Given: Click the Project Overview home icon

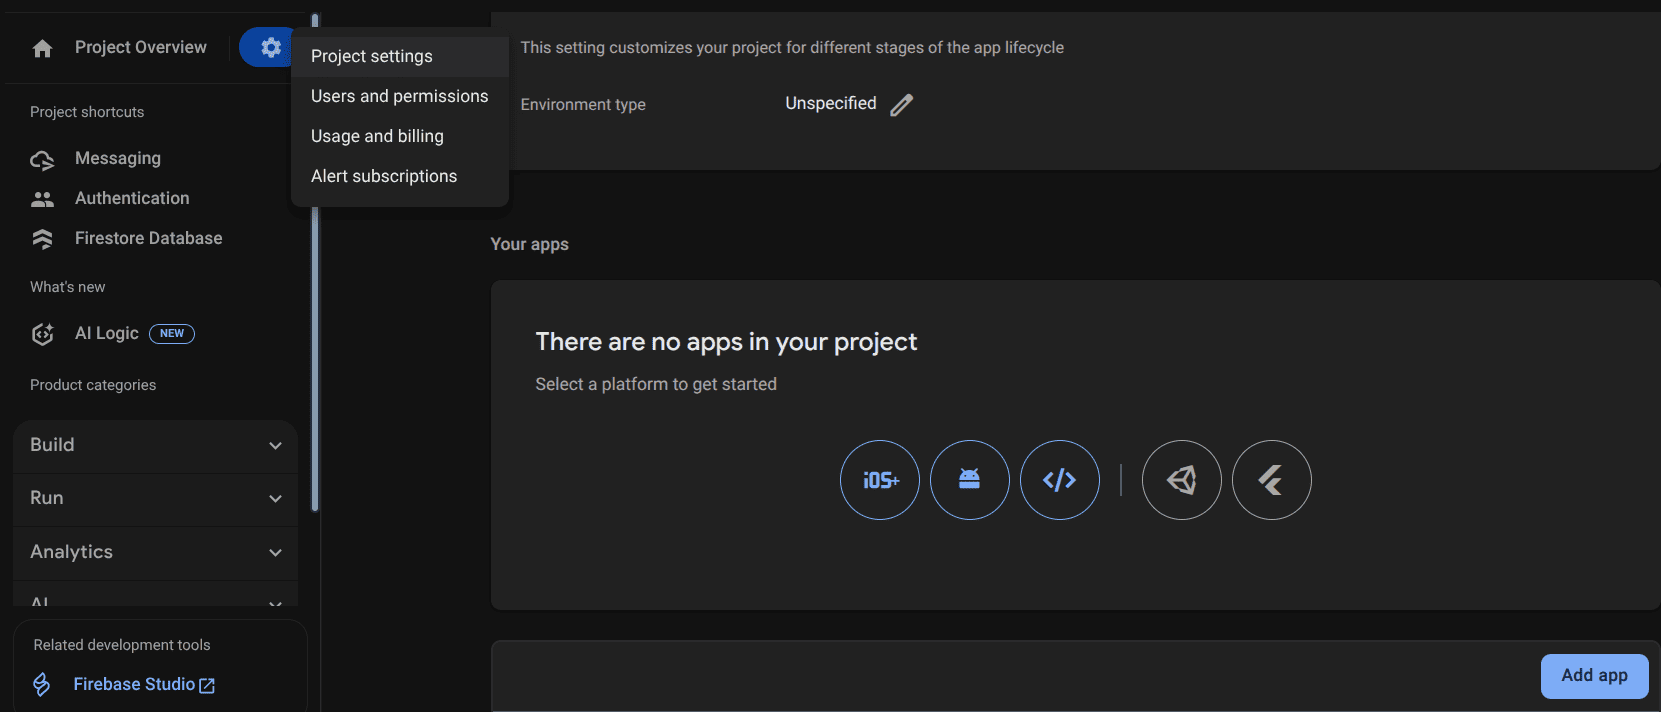Looking at the screenshot, I should [x=42, y=48].
